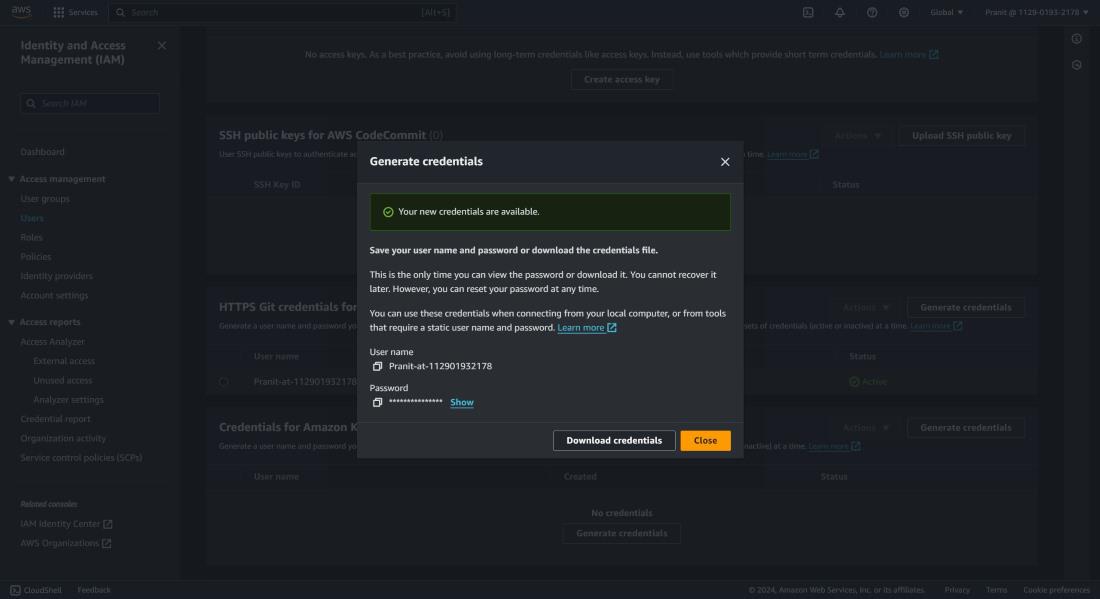Collapse Access management section
The image size is (1100, 599).
tap(12, 179)
